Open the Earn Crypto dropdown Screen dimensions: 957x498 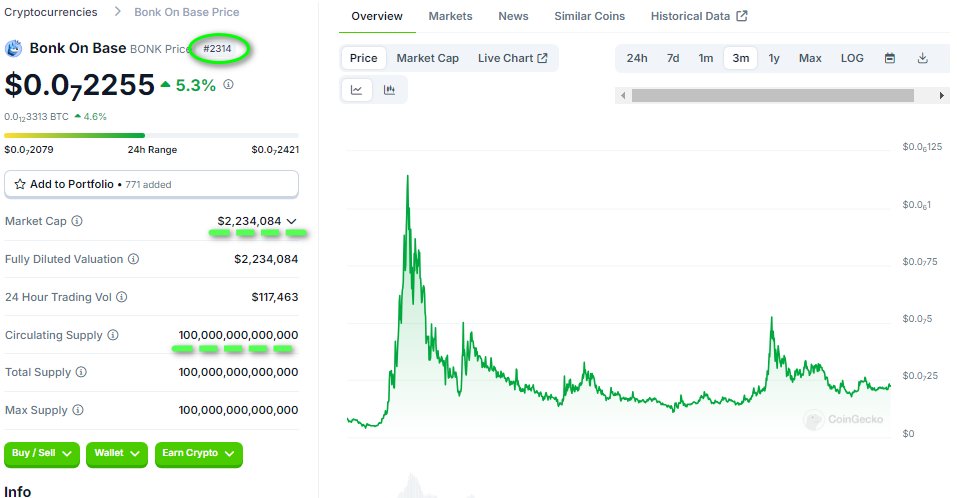(x=198, y=453)
